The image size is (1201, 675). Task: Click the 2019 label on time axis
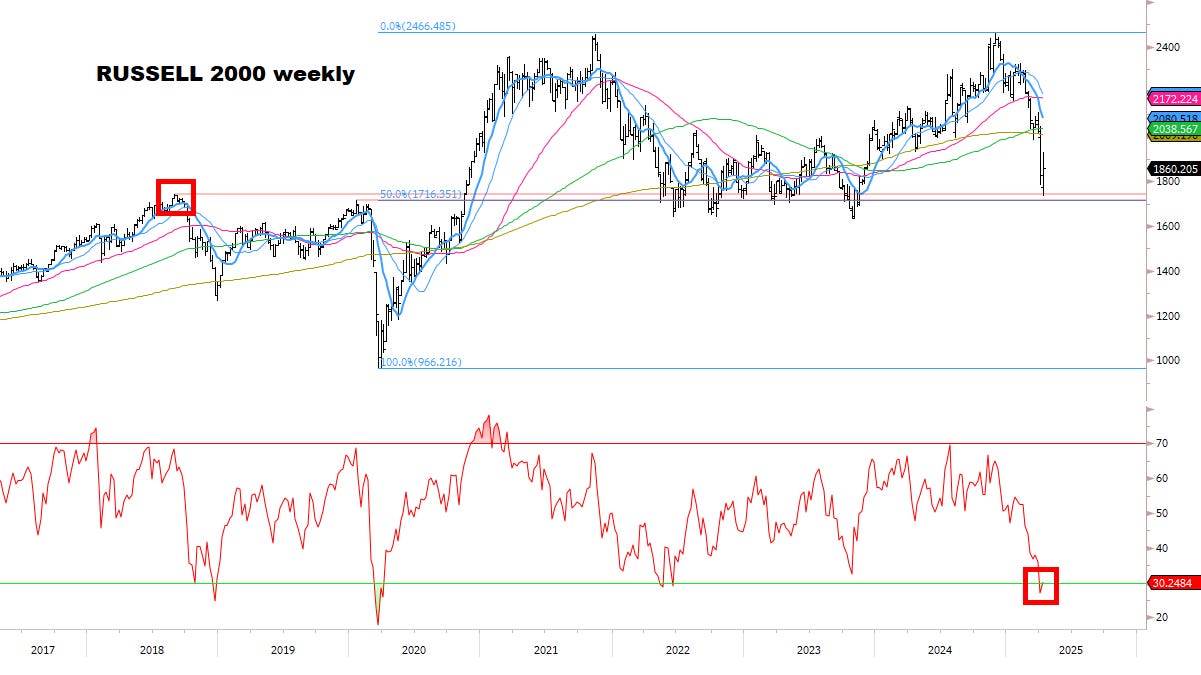283,650
